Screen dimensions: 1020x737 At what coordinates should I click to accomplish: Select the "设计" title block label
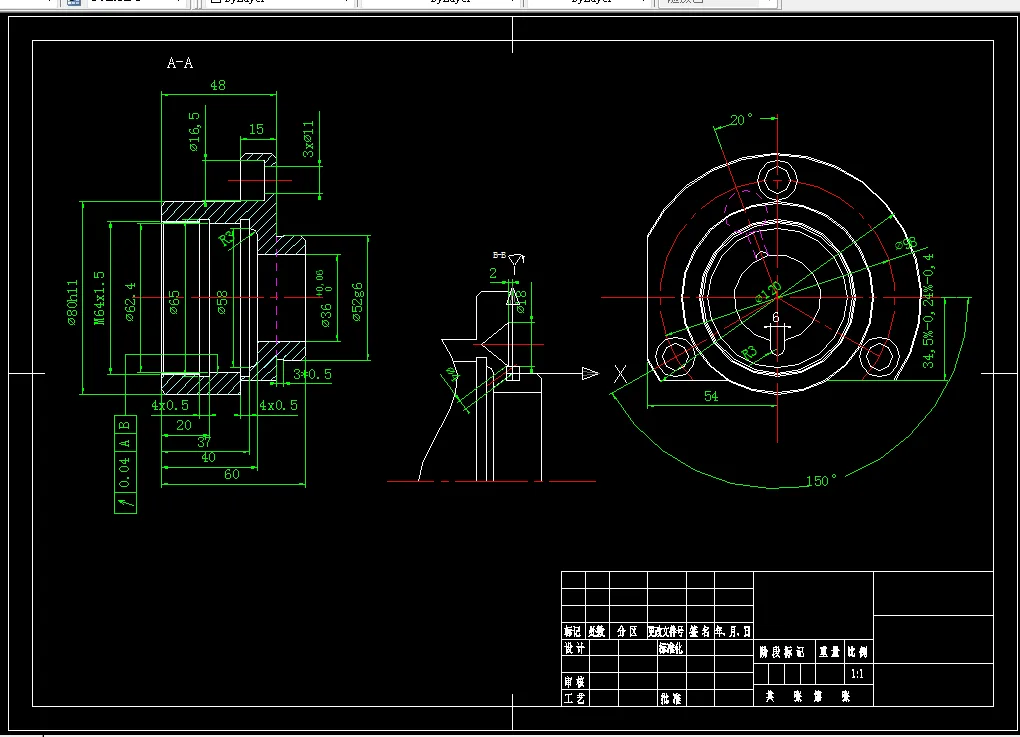coord(574,648)
